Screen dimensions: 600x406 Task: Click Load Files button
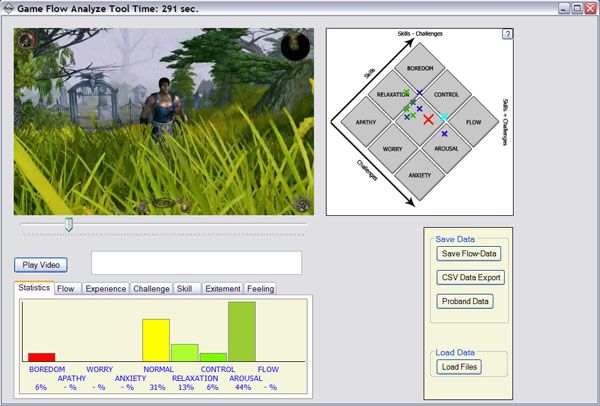click(459, 367)
